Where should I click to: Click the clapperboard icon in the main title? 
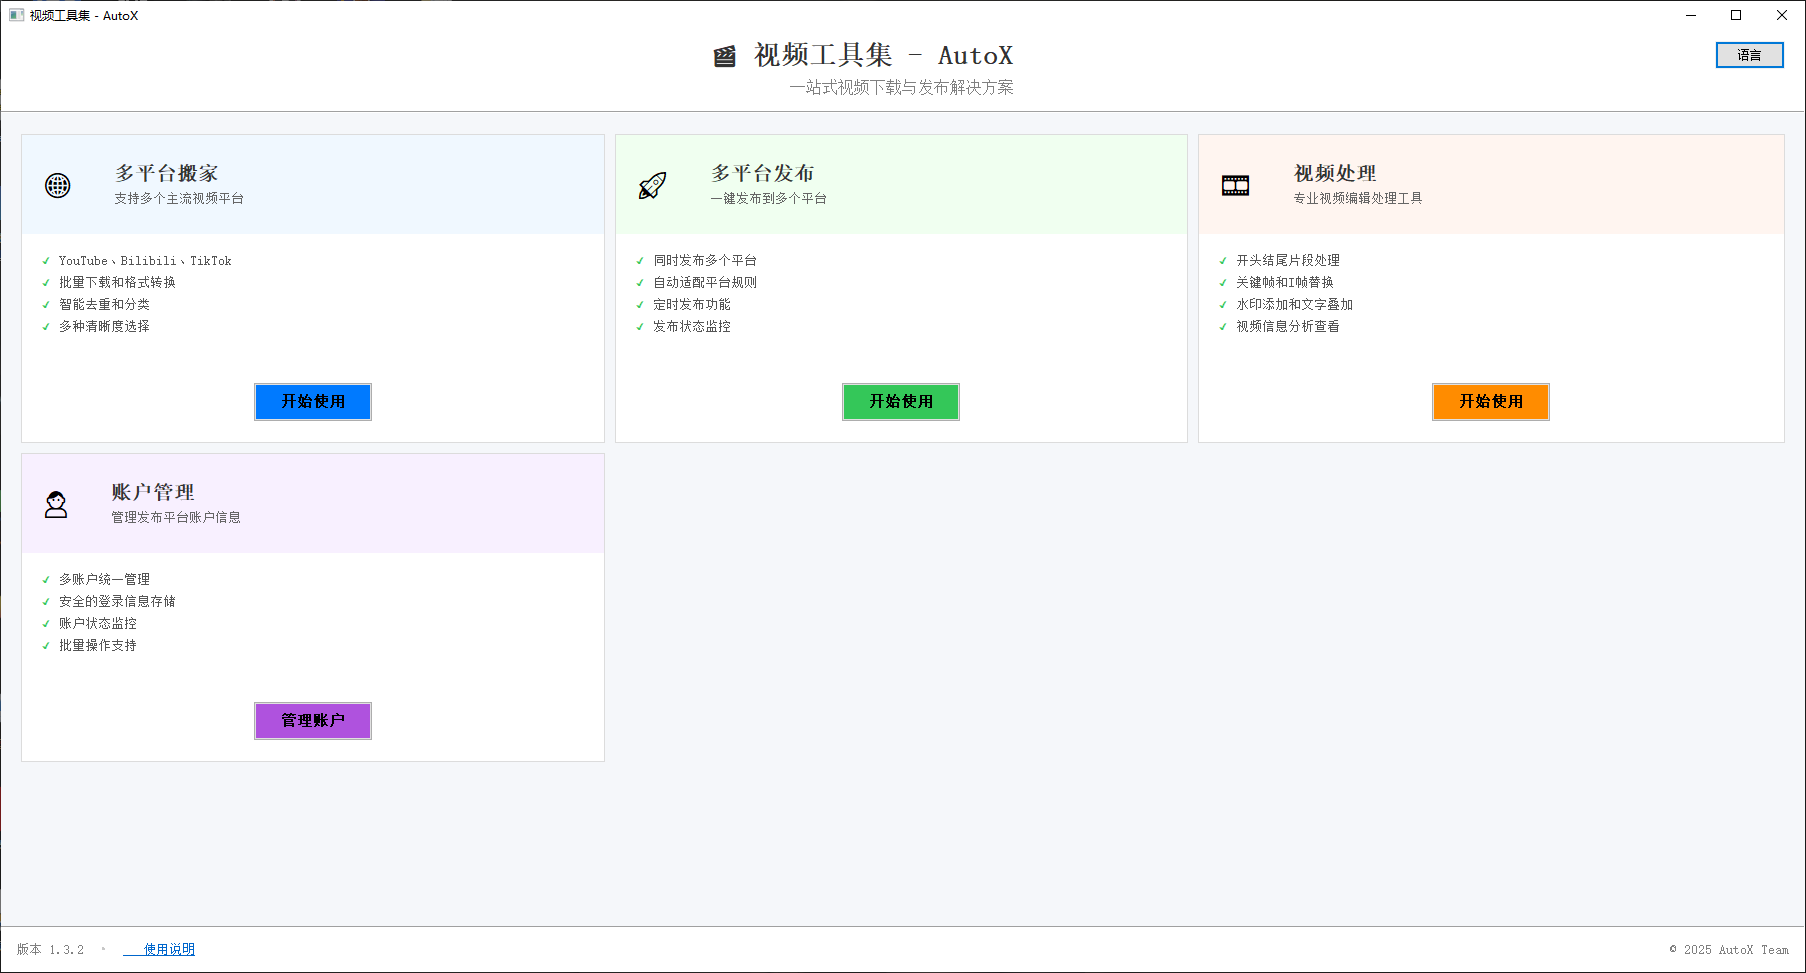tap(723, 55)
